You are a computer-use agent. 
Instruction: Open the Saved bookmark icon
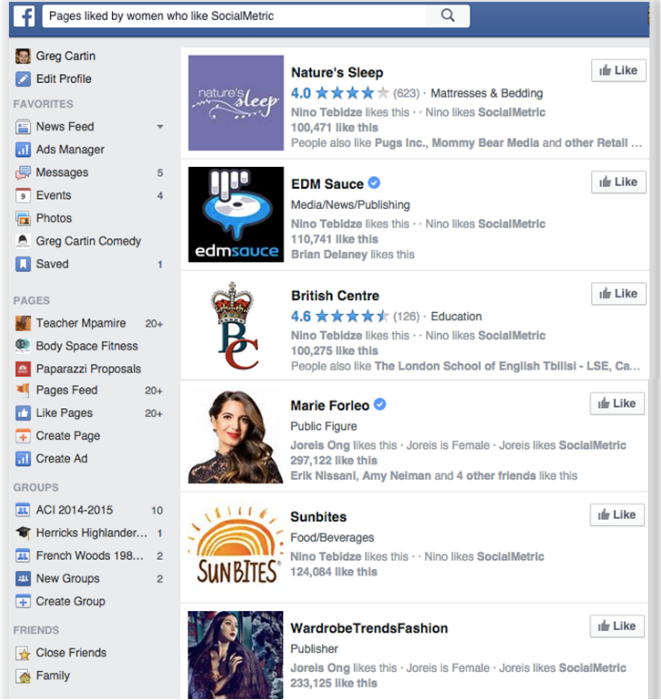click(x=23, y=264)
